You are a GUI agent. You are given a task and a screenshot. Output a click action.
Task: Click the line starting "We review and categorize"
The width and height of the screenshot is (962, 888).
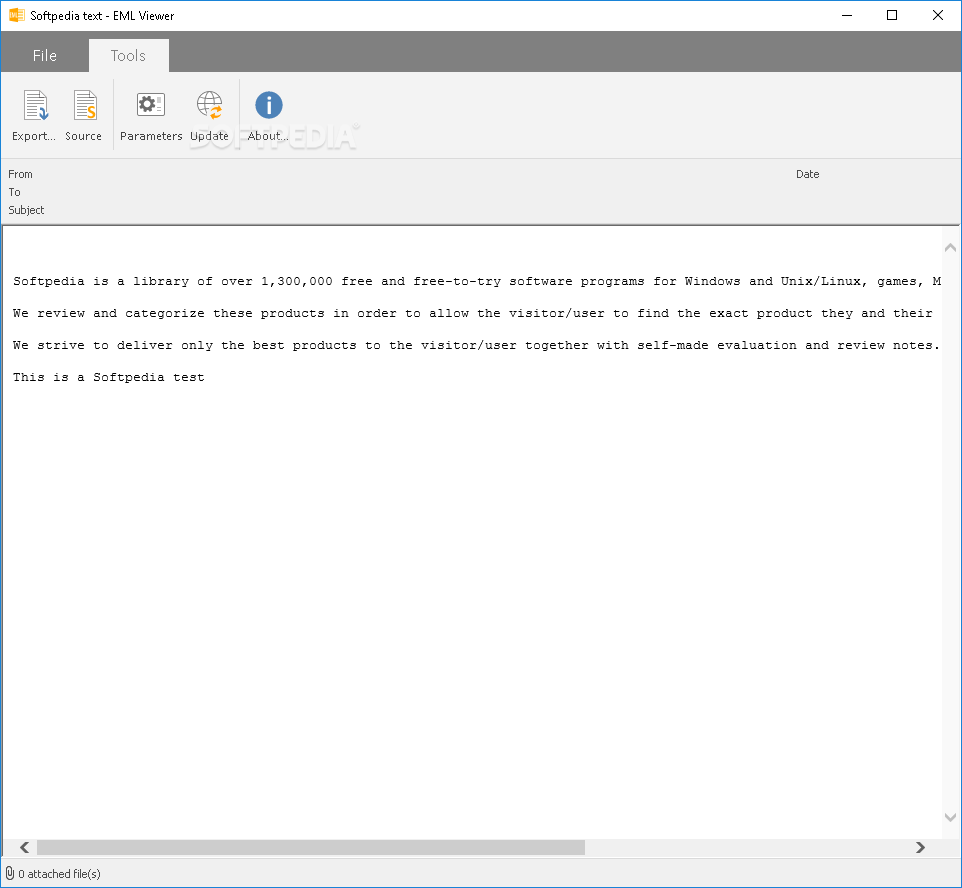[x=472, y=313]
